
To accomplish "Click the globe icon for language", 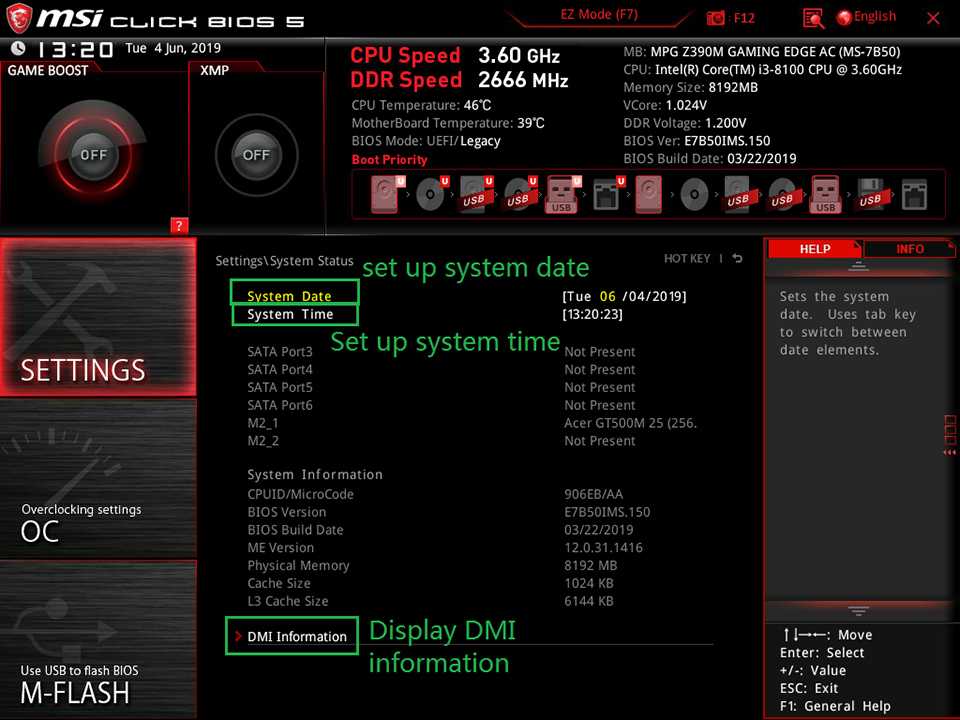I will coord(844,17).
